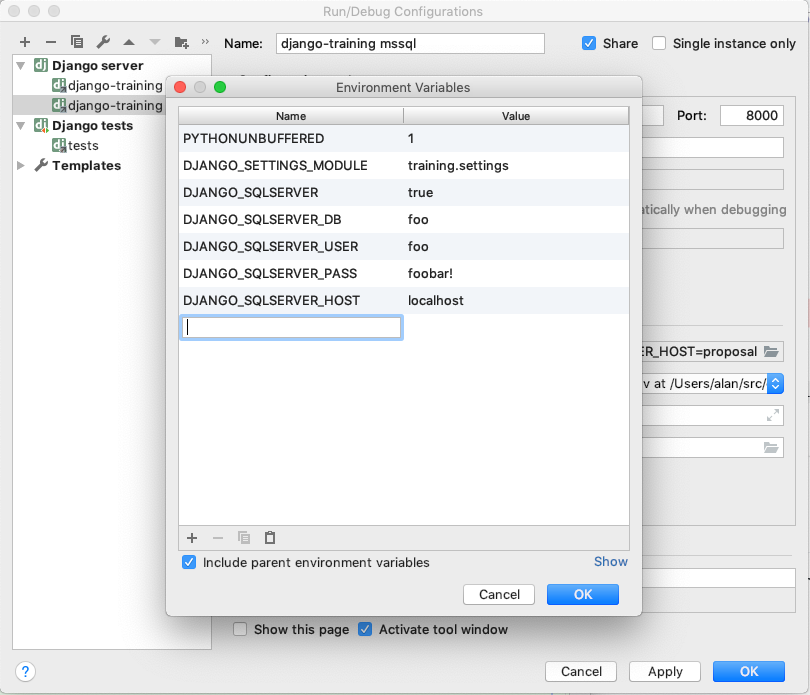Click configuration Name input field

(410, 43)
